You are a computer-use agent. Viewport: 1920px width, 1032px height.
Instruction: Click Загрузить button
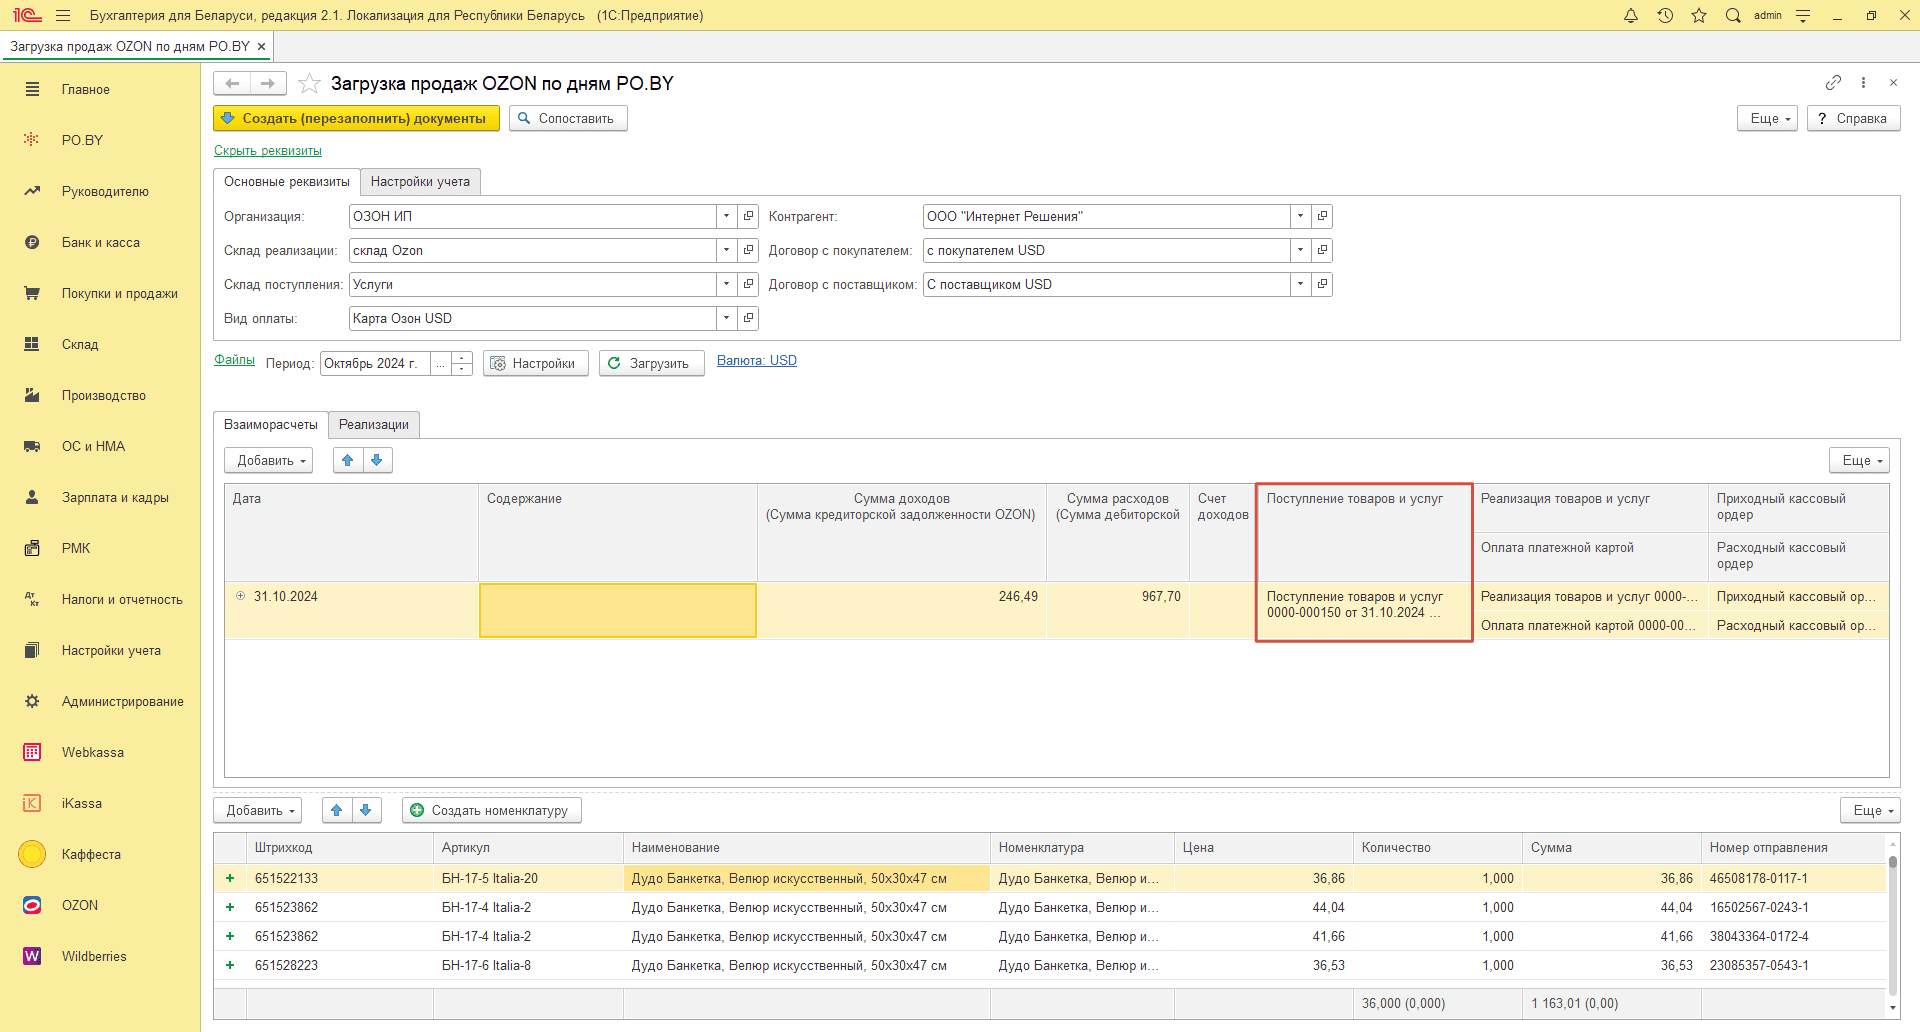pyautogui.click(x=651, y=363)
